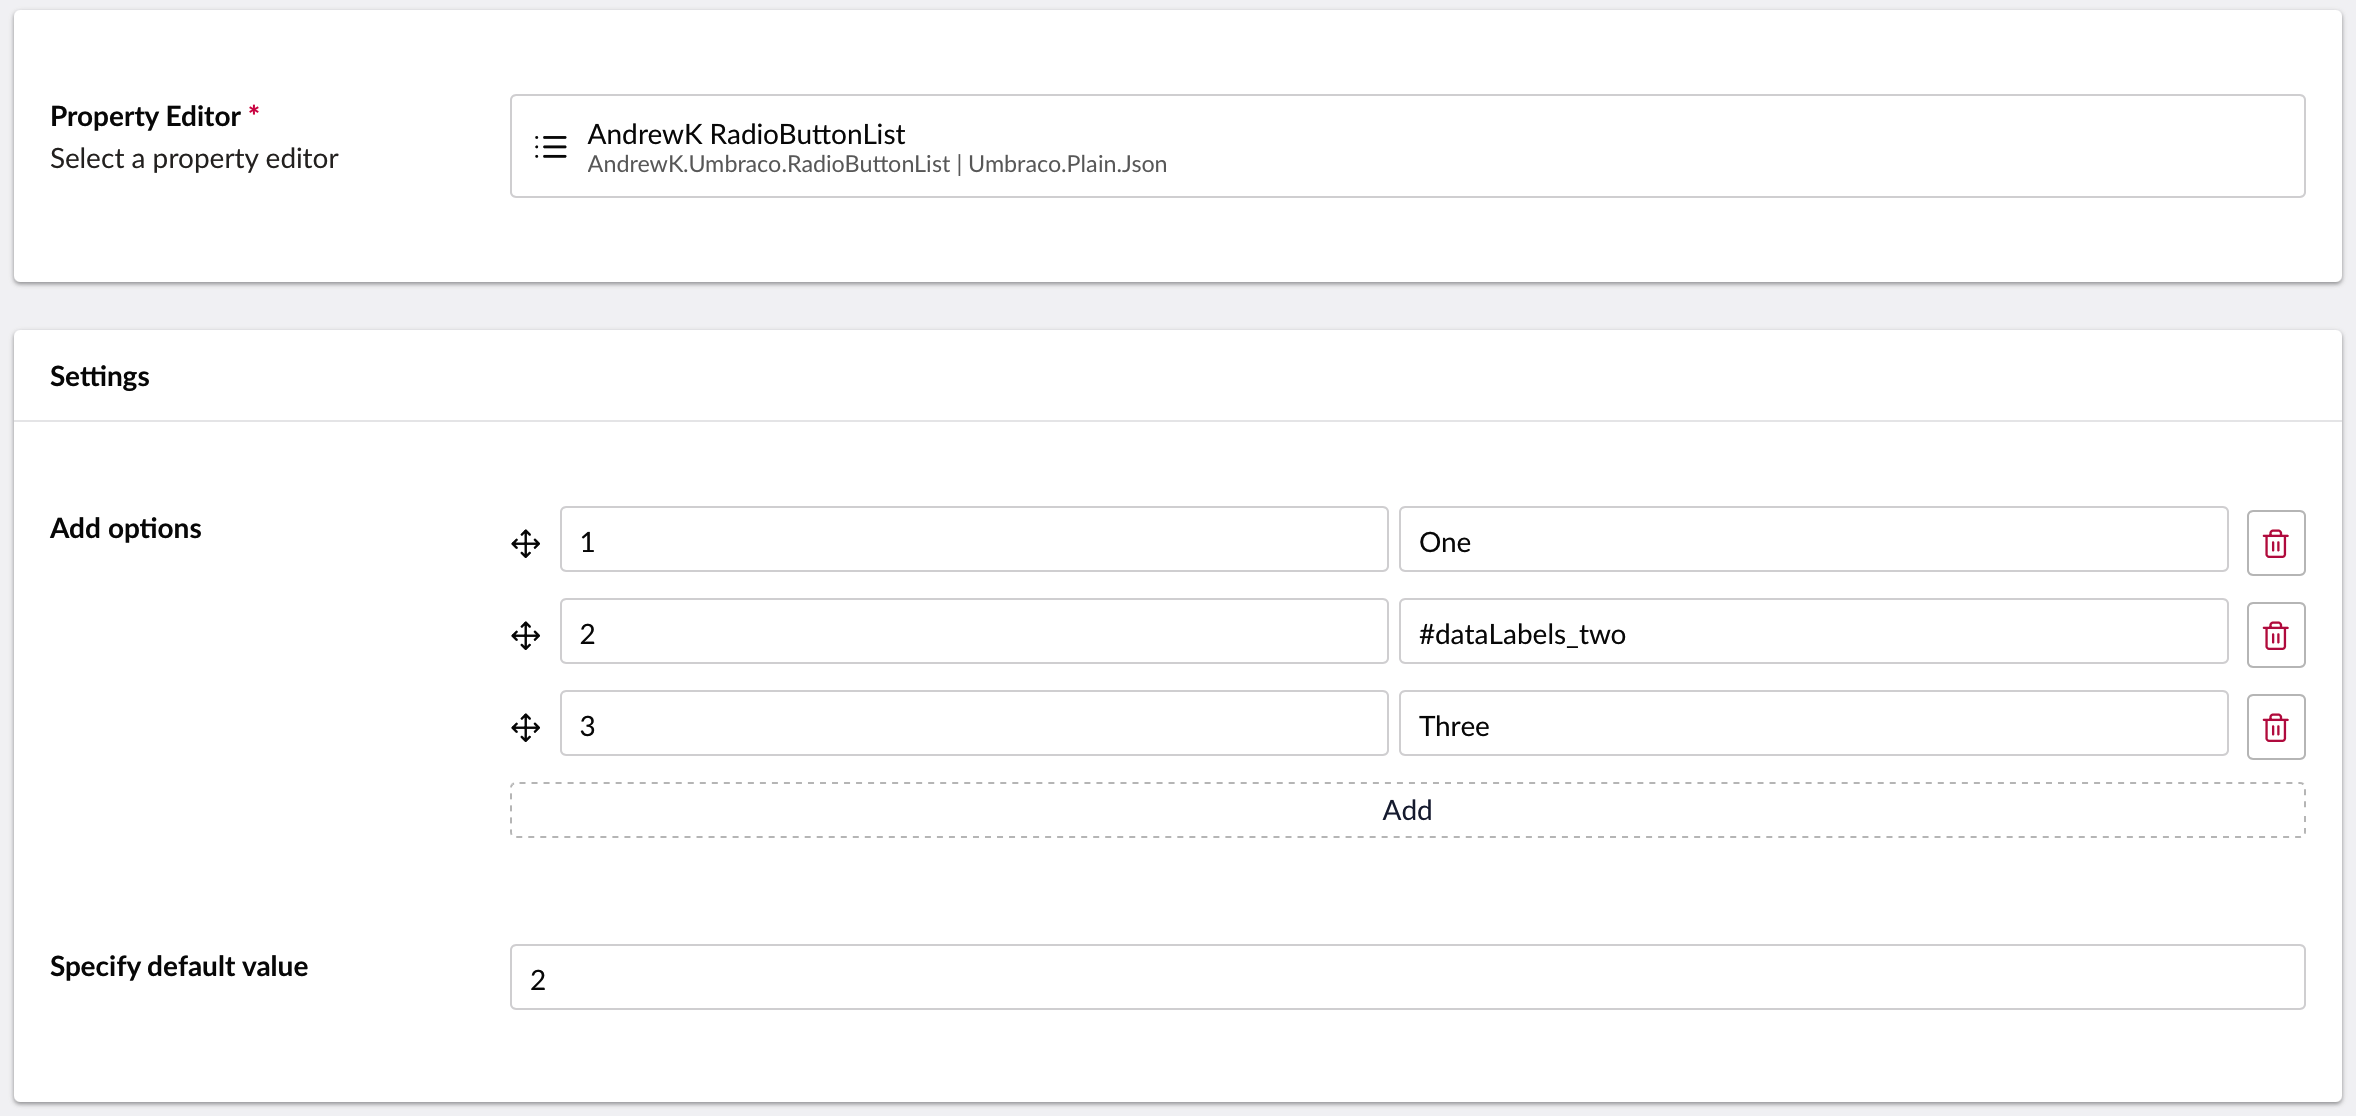Focus value field containing 2 in options
Screen dimensions: 2356x1116
[x=973, y=632]
